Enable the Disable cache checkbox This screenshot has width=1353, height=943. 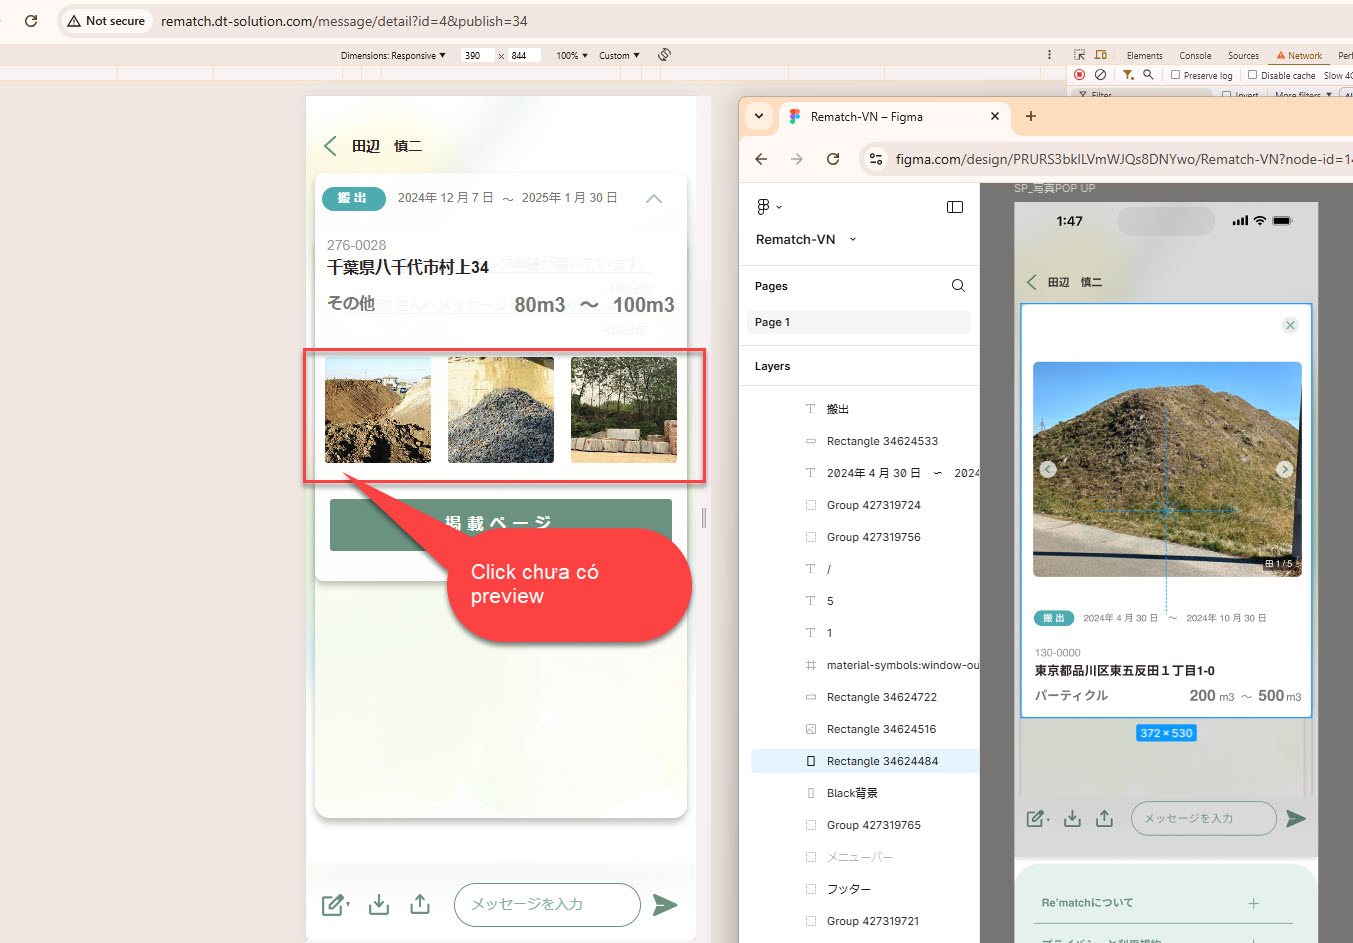(x=1252, y=75)
